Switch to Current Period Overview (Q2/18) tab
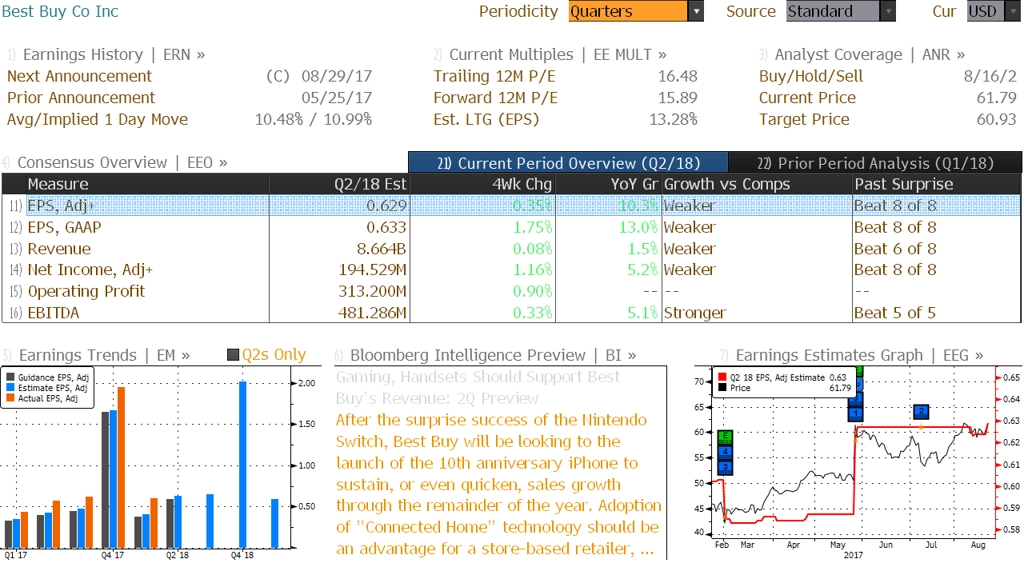This screenshot has height=563, width=1024. [568, 163]
